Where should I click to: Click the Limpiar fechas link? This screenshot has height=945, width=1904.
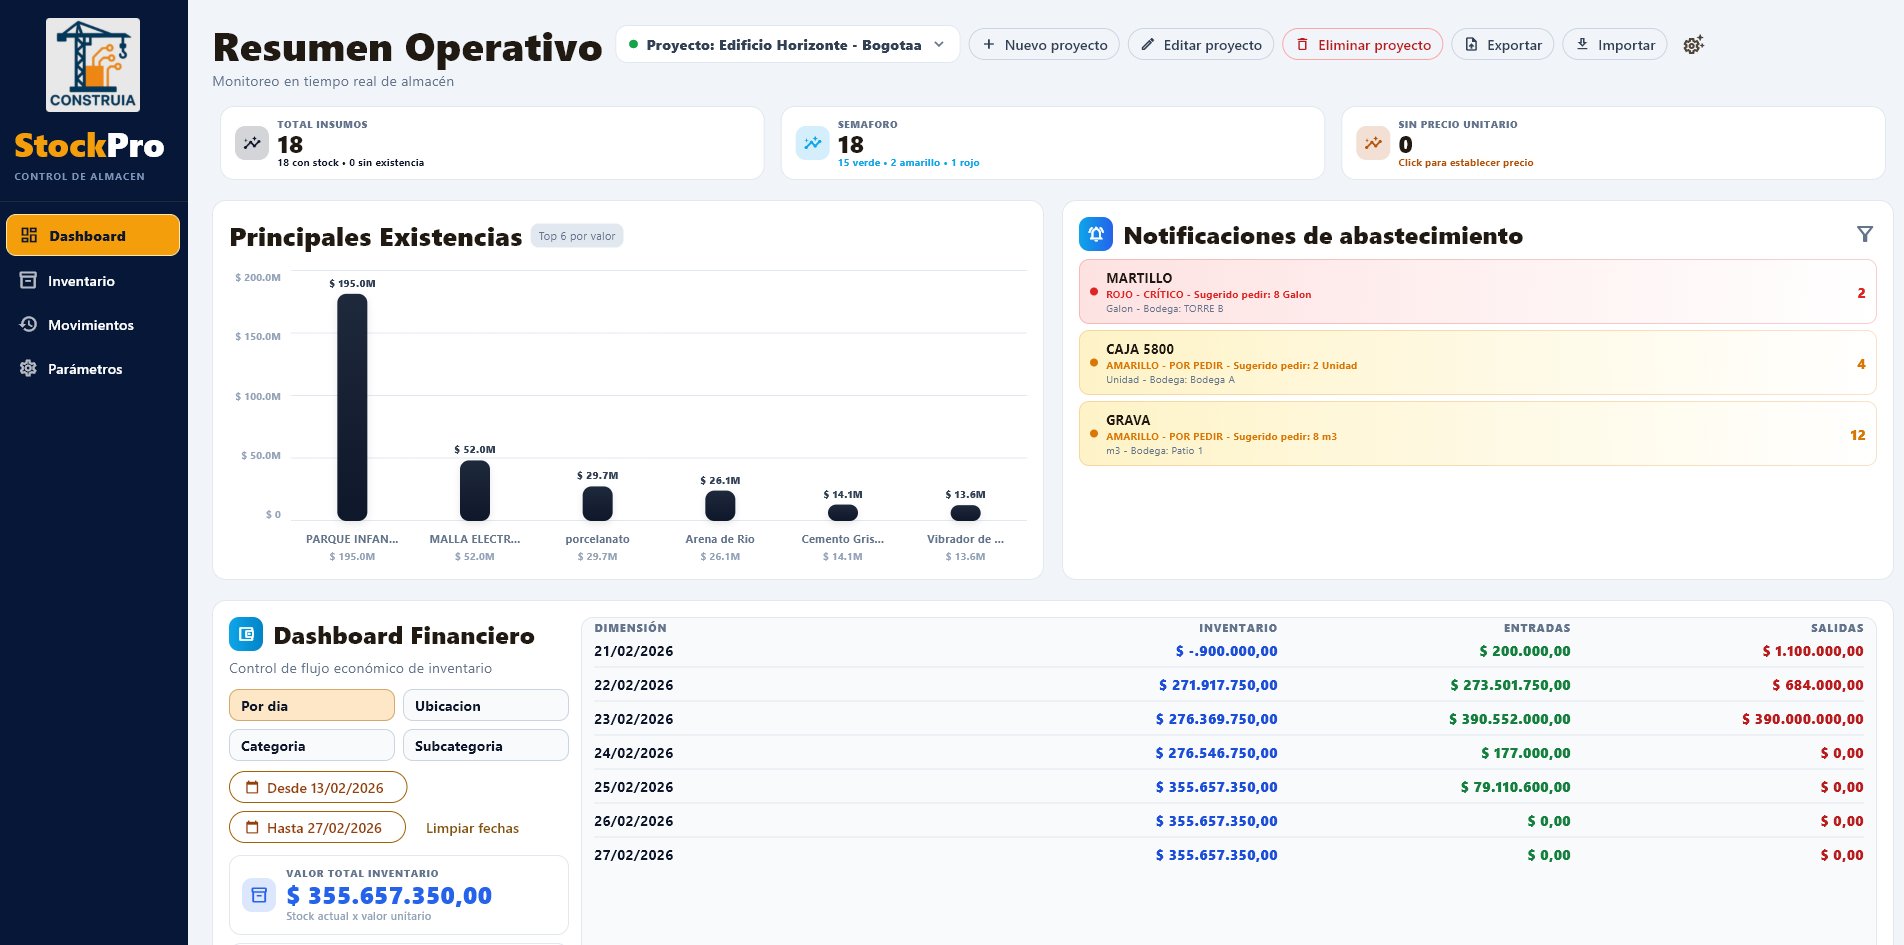471,827
